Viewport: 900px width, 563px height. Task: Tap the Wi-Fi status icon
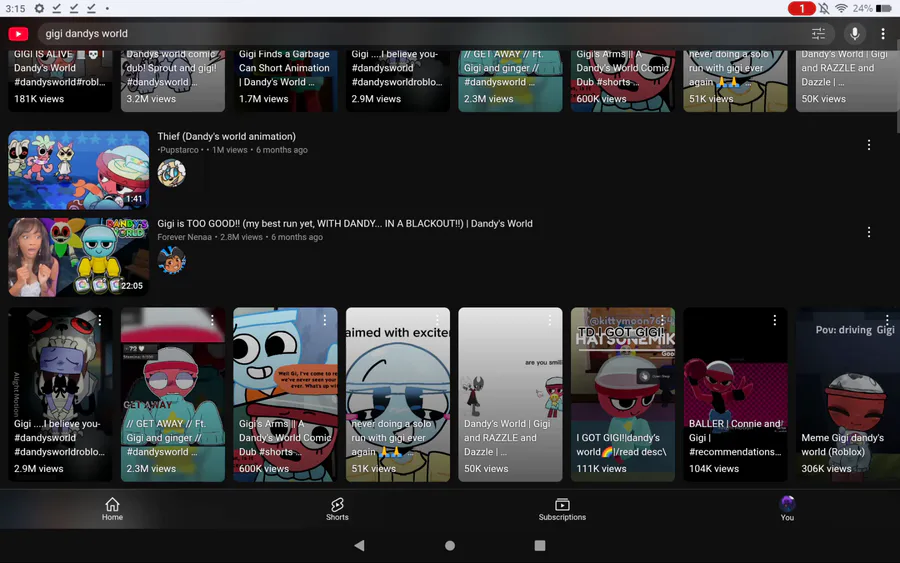click(841, 8)
